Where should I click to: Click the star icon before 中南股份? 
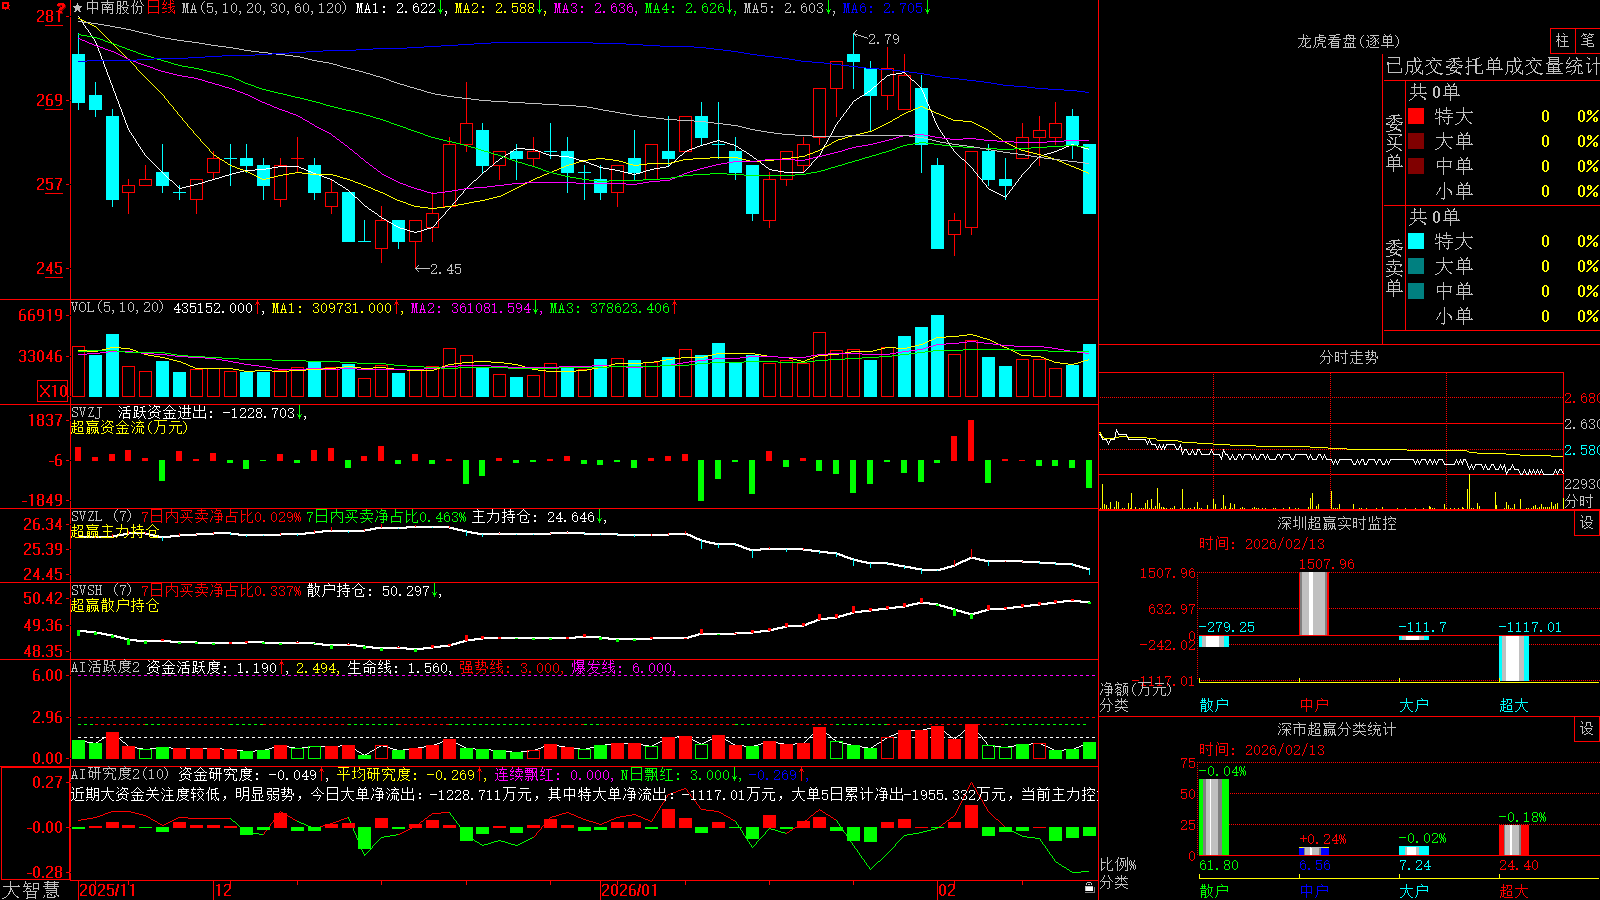coord(78,8)
